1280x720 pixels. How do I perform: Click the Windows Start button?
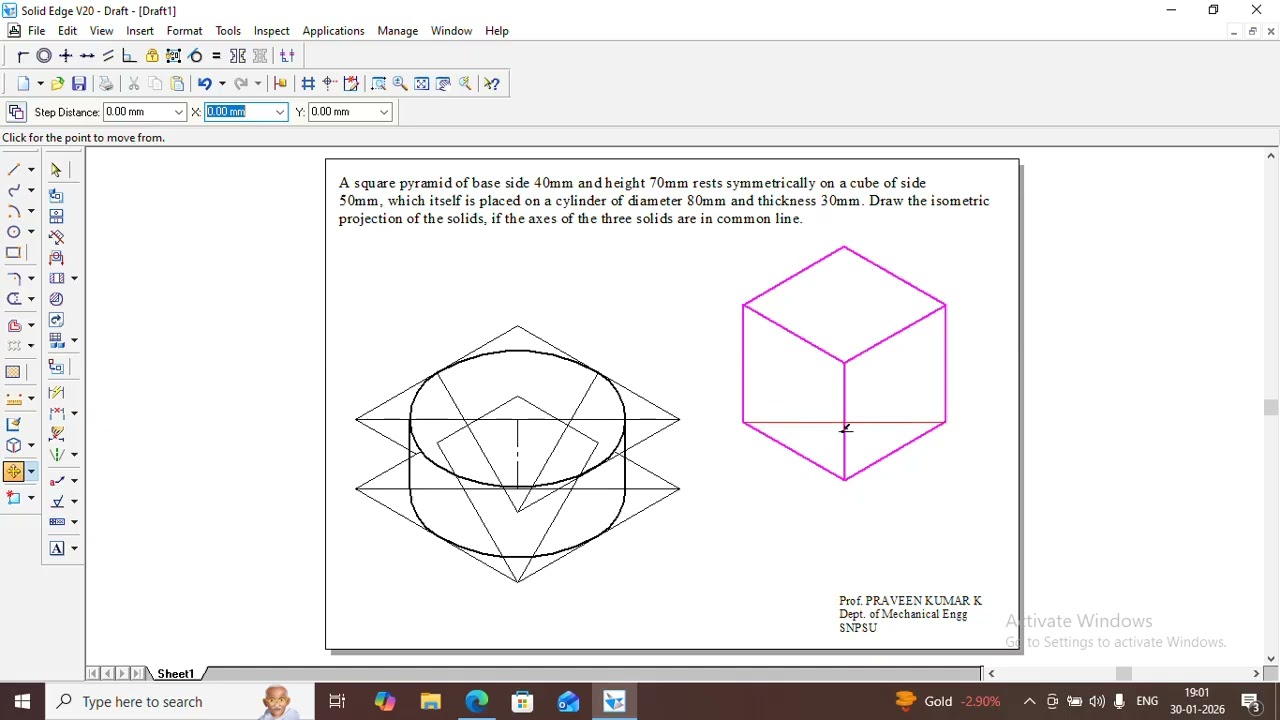[22, 702]
